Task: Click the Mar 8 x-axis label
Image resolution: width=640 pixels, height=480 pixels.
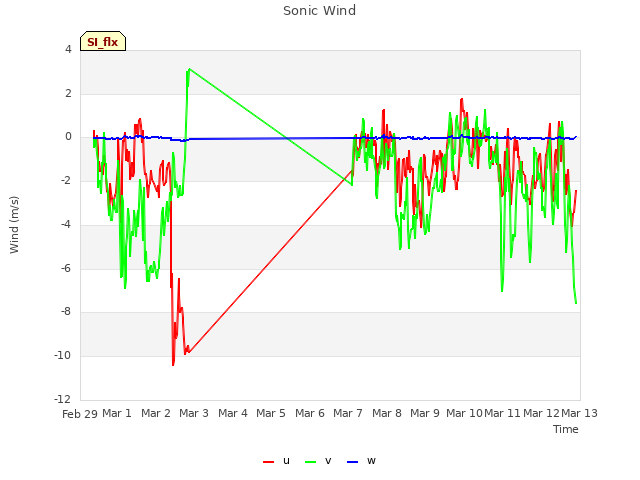Action: click(x=387, y=413)
